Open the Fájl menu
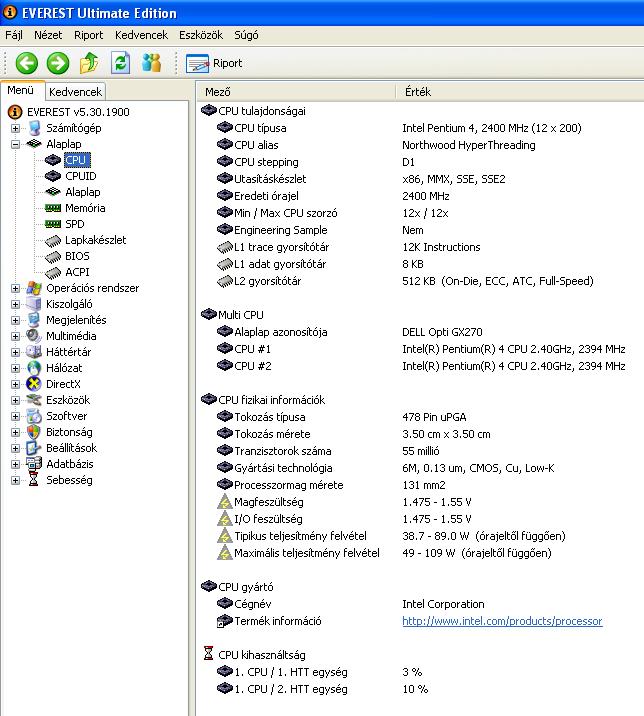644x716 pixels. [x=14, y=35]
